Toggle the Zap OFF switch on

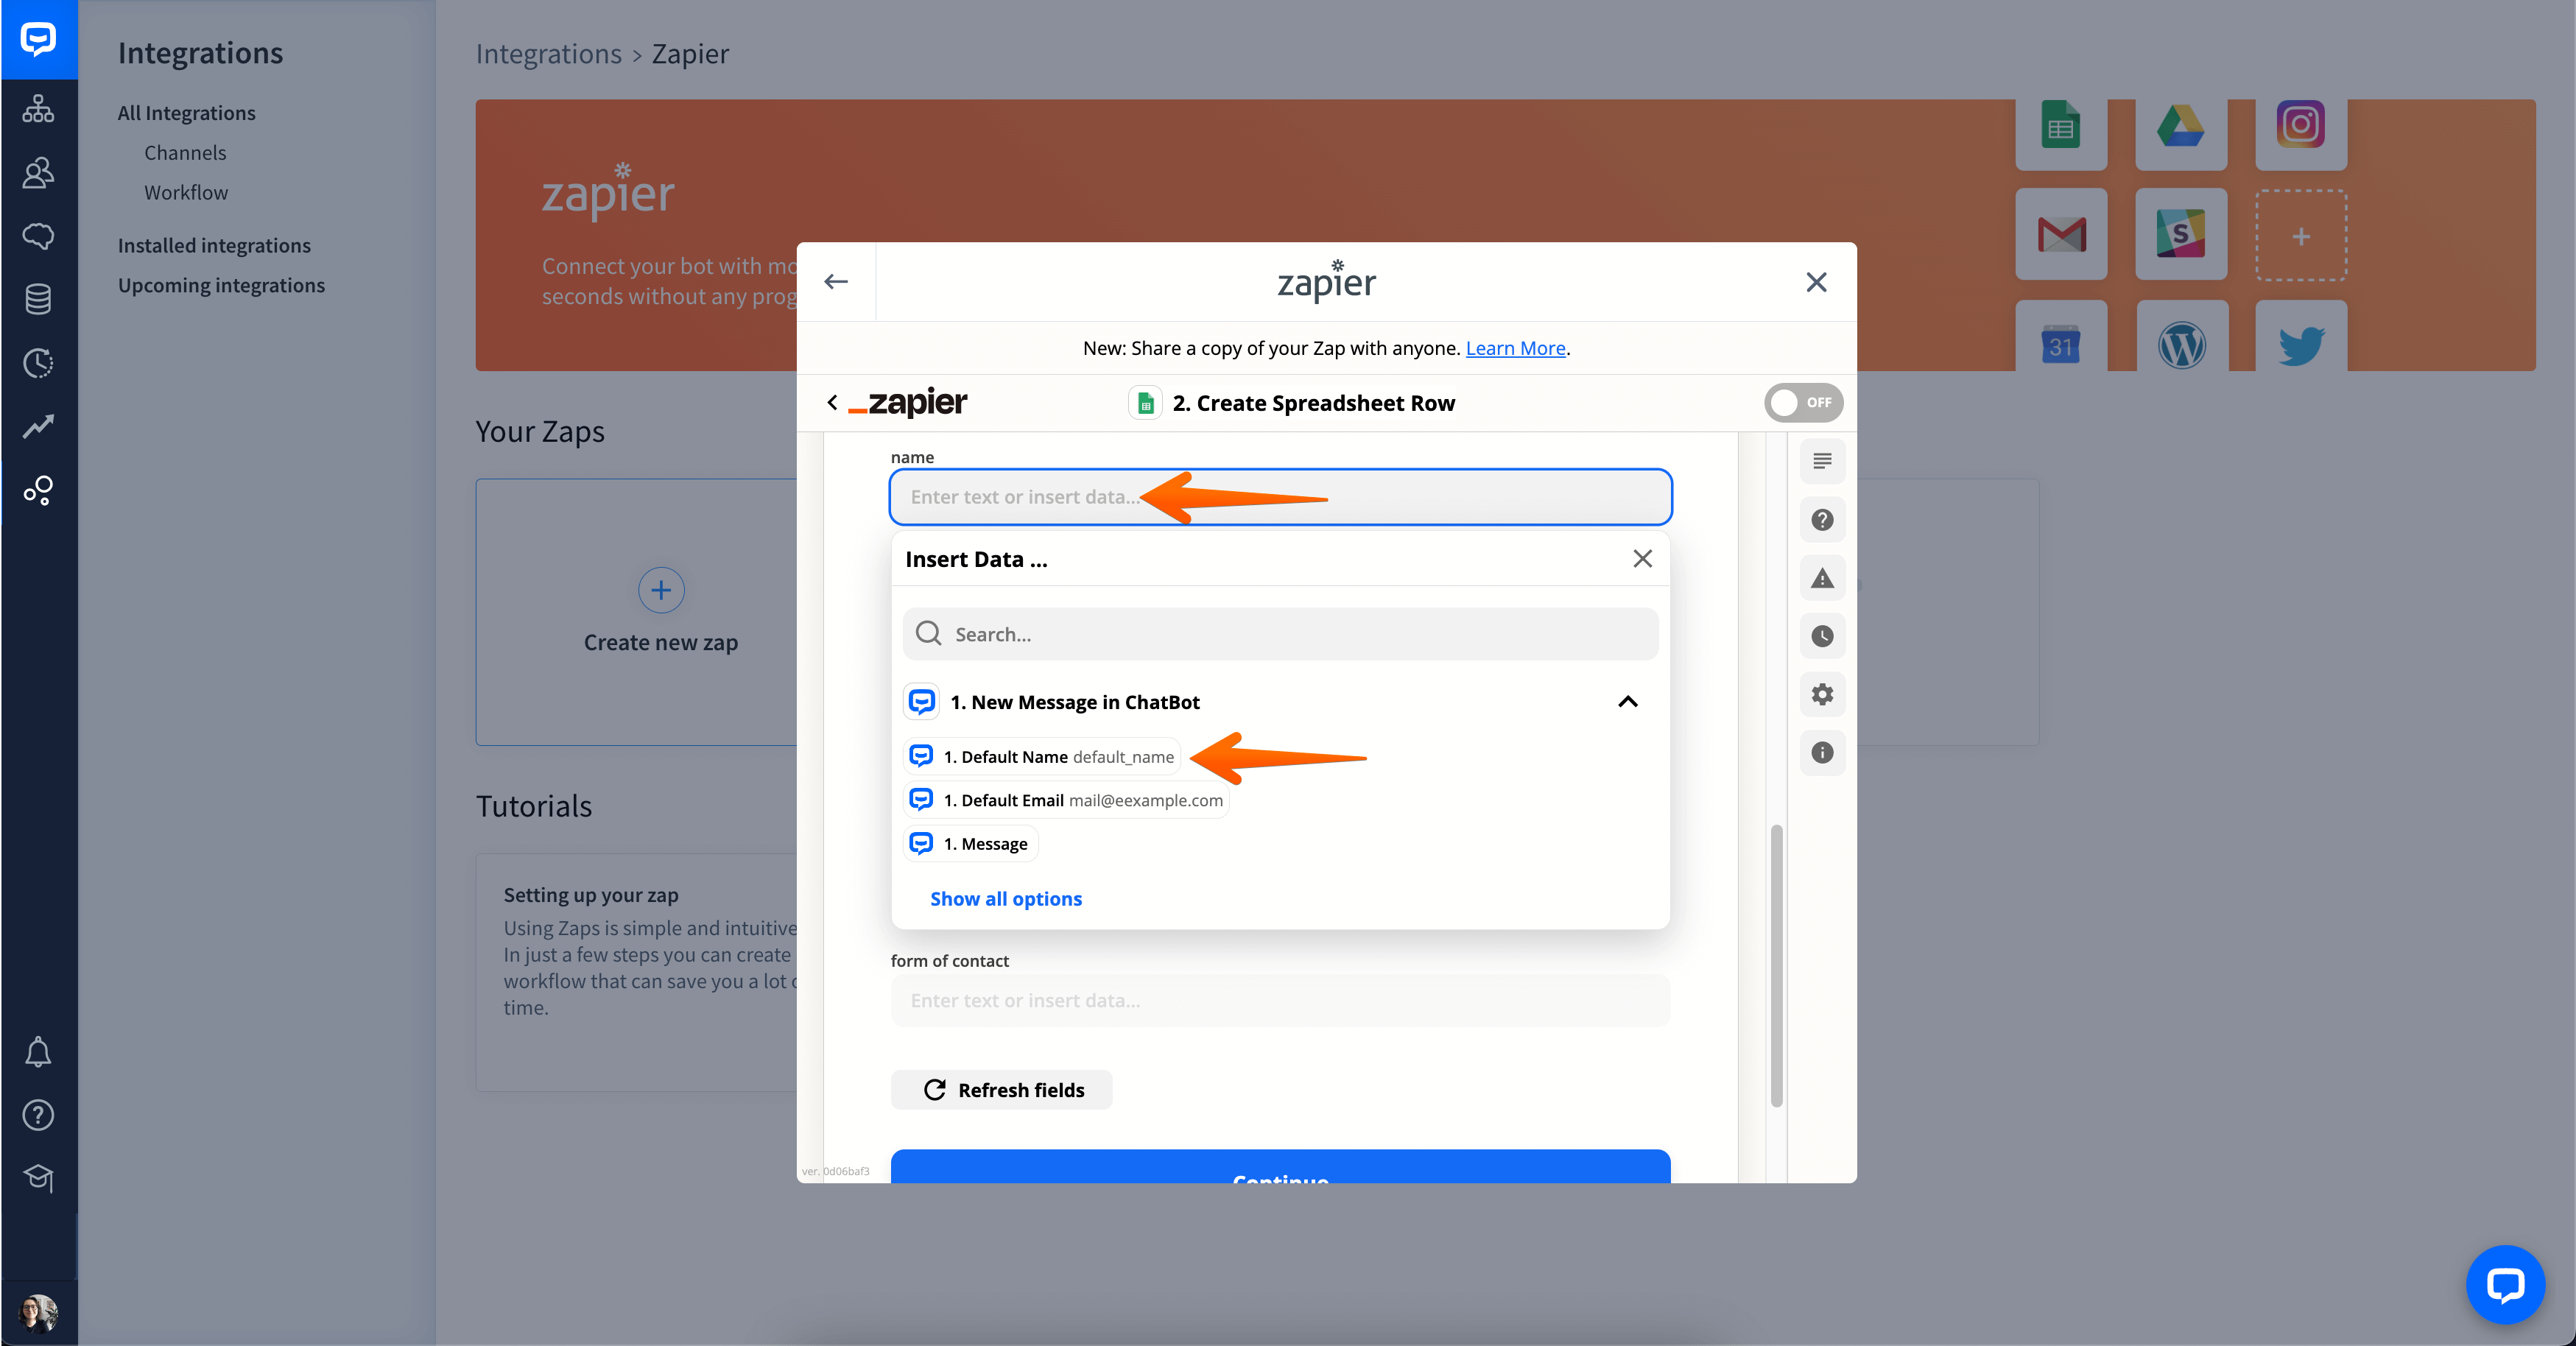tap(1804, 402)
